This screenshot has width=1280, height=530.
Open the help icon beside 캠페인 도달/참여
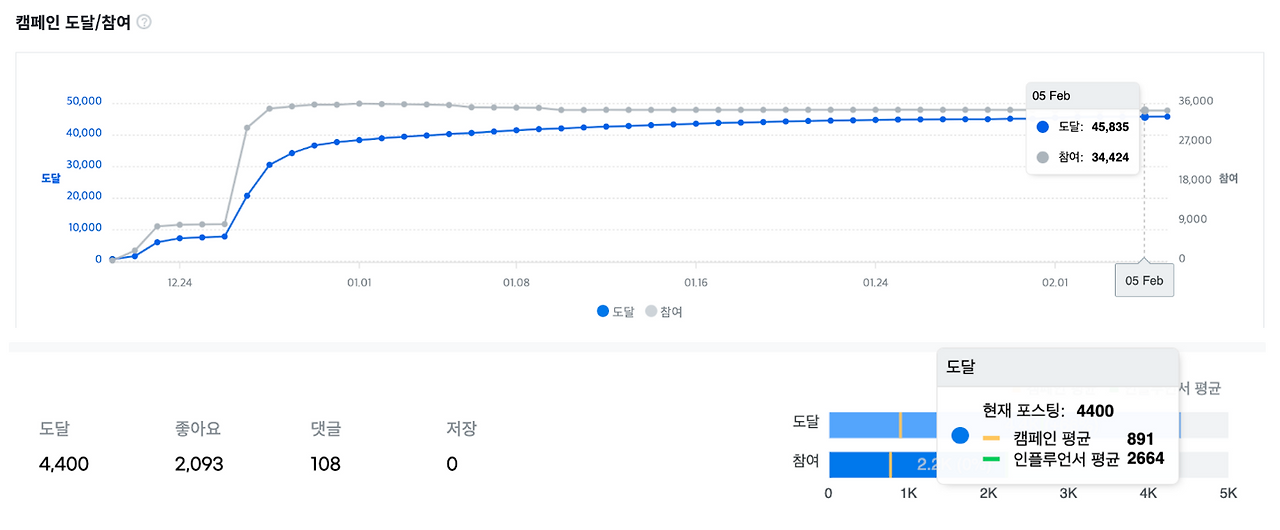144,22
